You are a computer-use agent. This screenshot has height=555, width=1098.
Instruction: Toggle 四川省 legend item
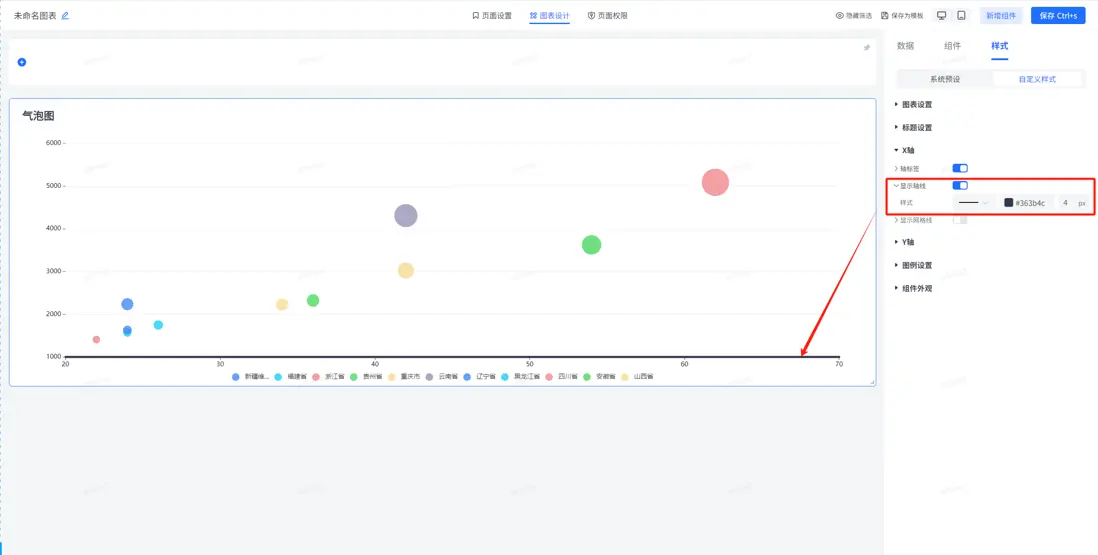tap(562, 377)
